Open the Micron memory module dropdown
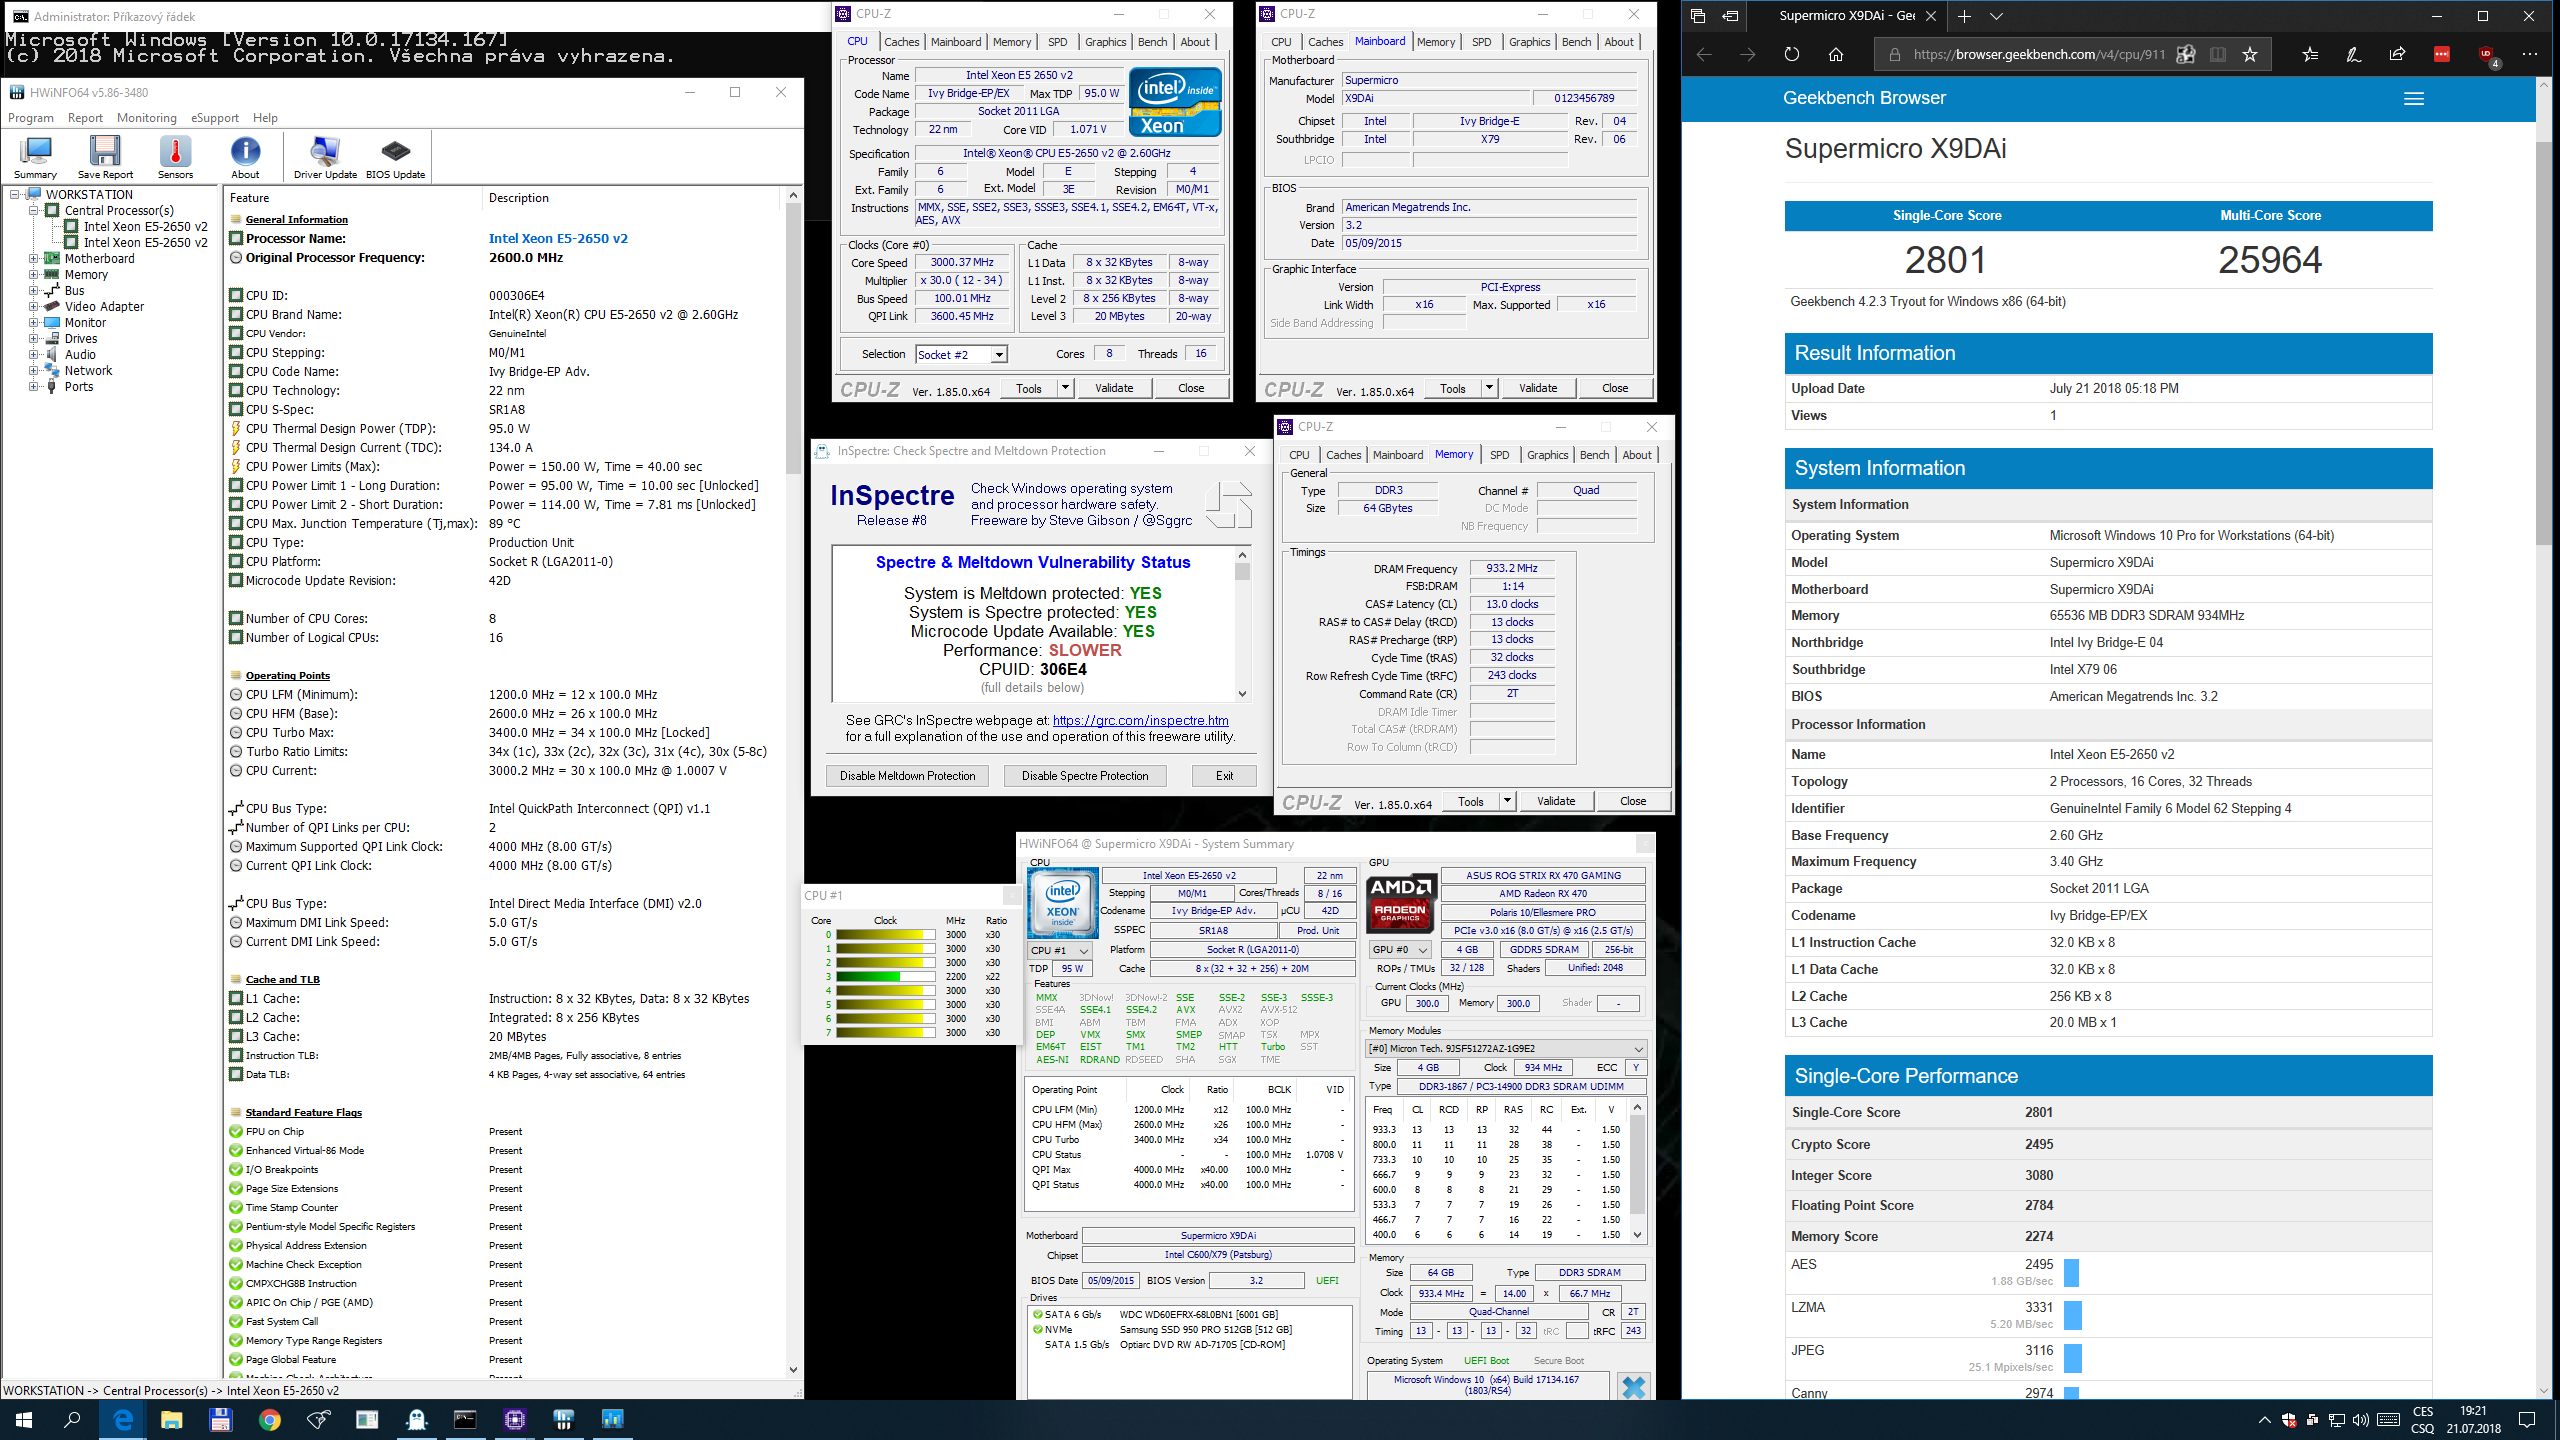Screen dimensions: 2560x1440 (1506, 1048)
